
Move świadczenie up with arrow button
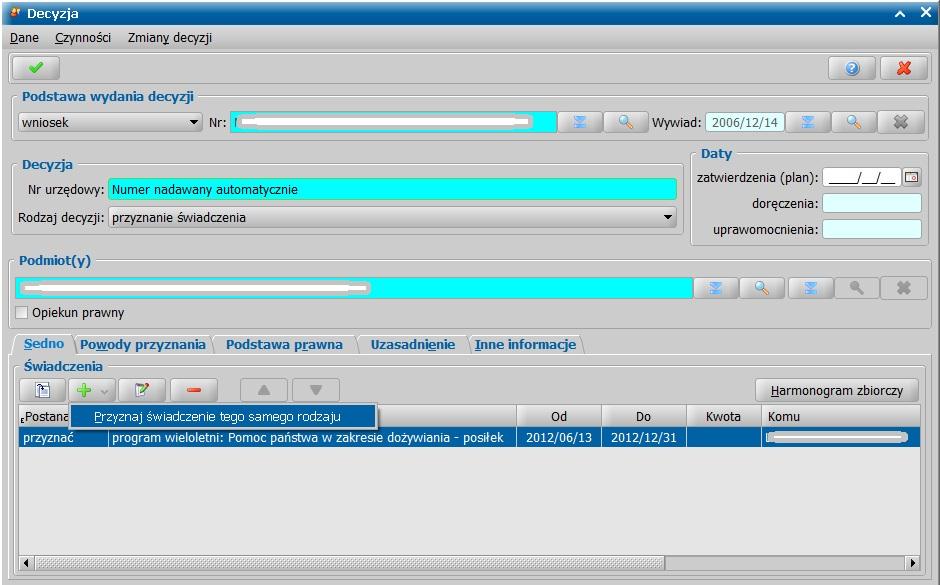264,390
